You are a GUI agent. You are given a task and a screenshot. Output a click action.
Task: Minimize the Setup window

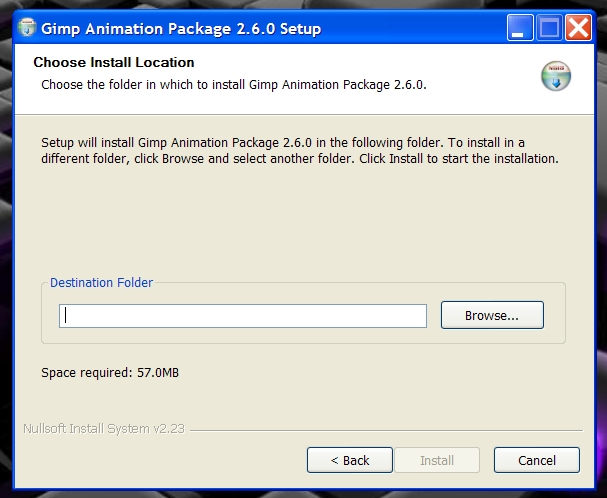point(520,28)
